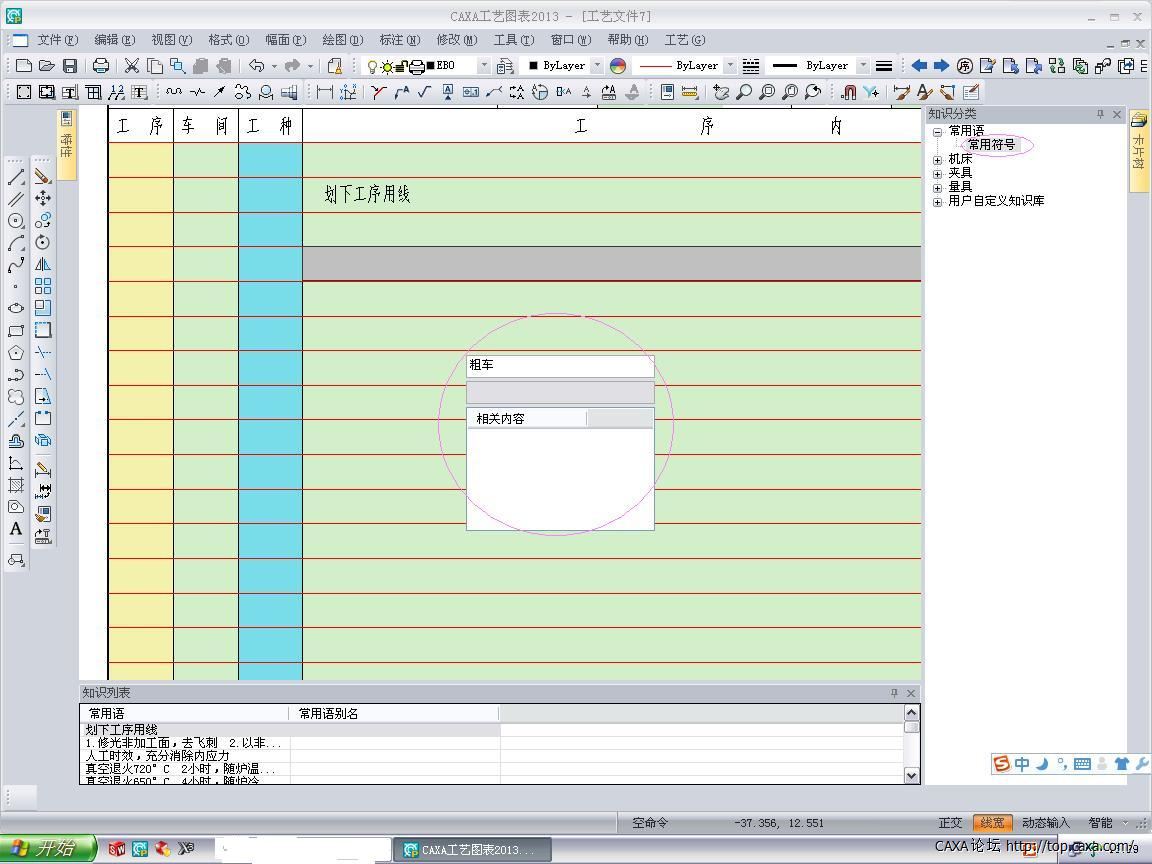Expand the 用户自定义知识库 tree node
The image size is (1152, 864).
[x=938, y=201]
